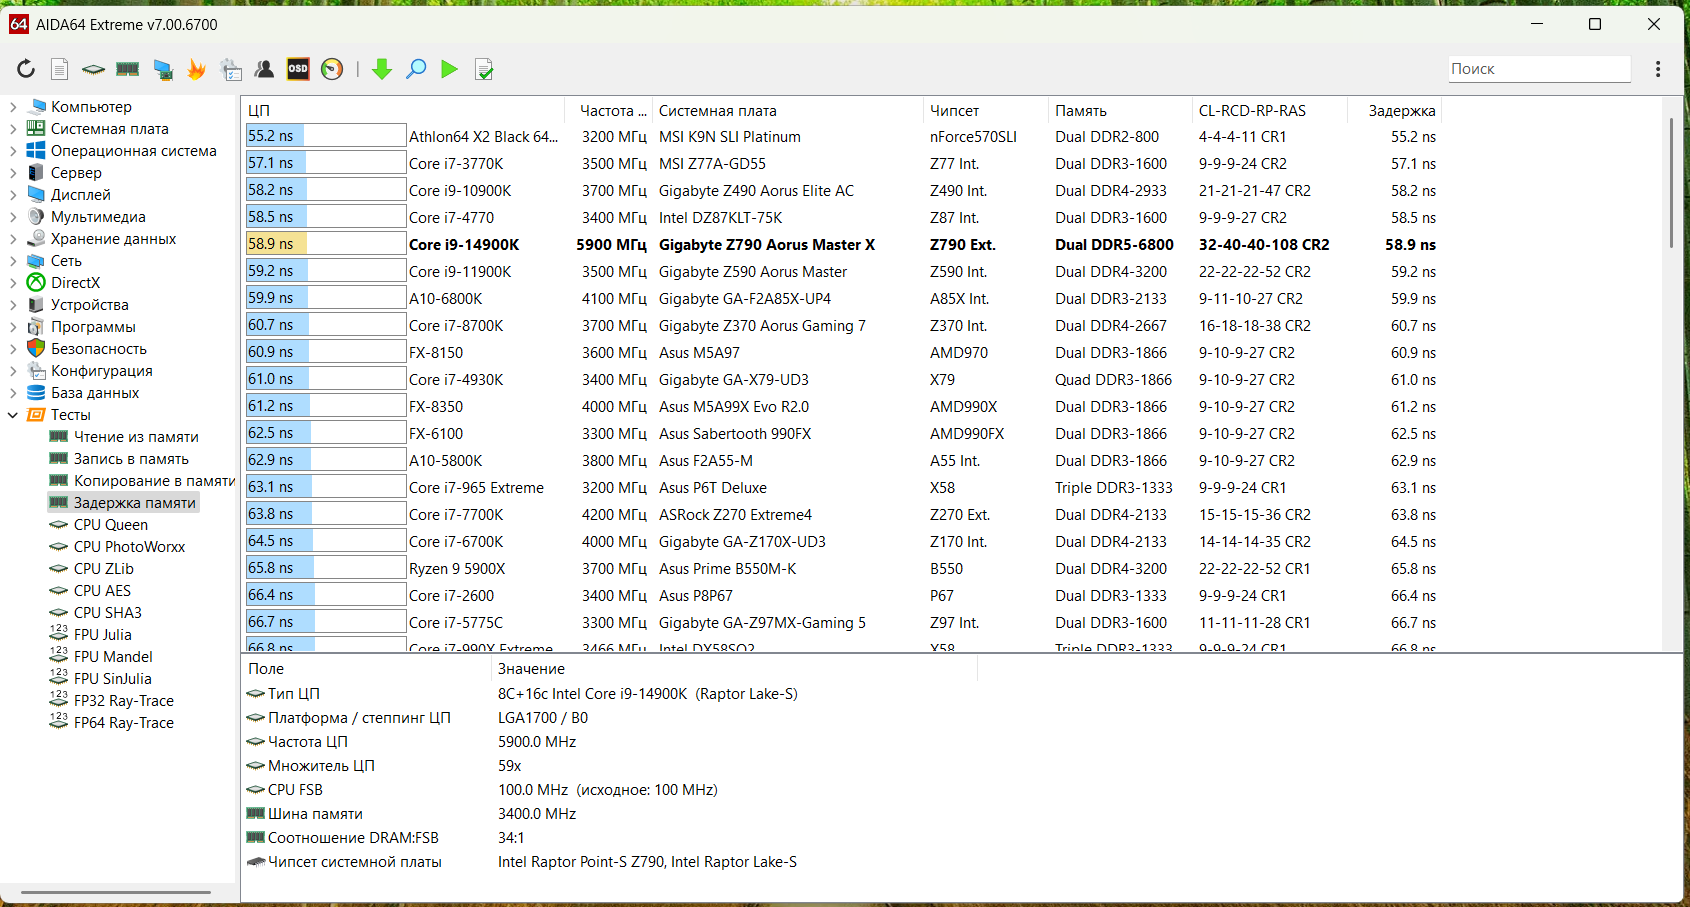This screenshot has height=907, width=1690.
Task: Select the Core i9-14900K result row
Action: pyautogui.click(x=842, y=245)
